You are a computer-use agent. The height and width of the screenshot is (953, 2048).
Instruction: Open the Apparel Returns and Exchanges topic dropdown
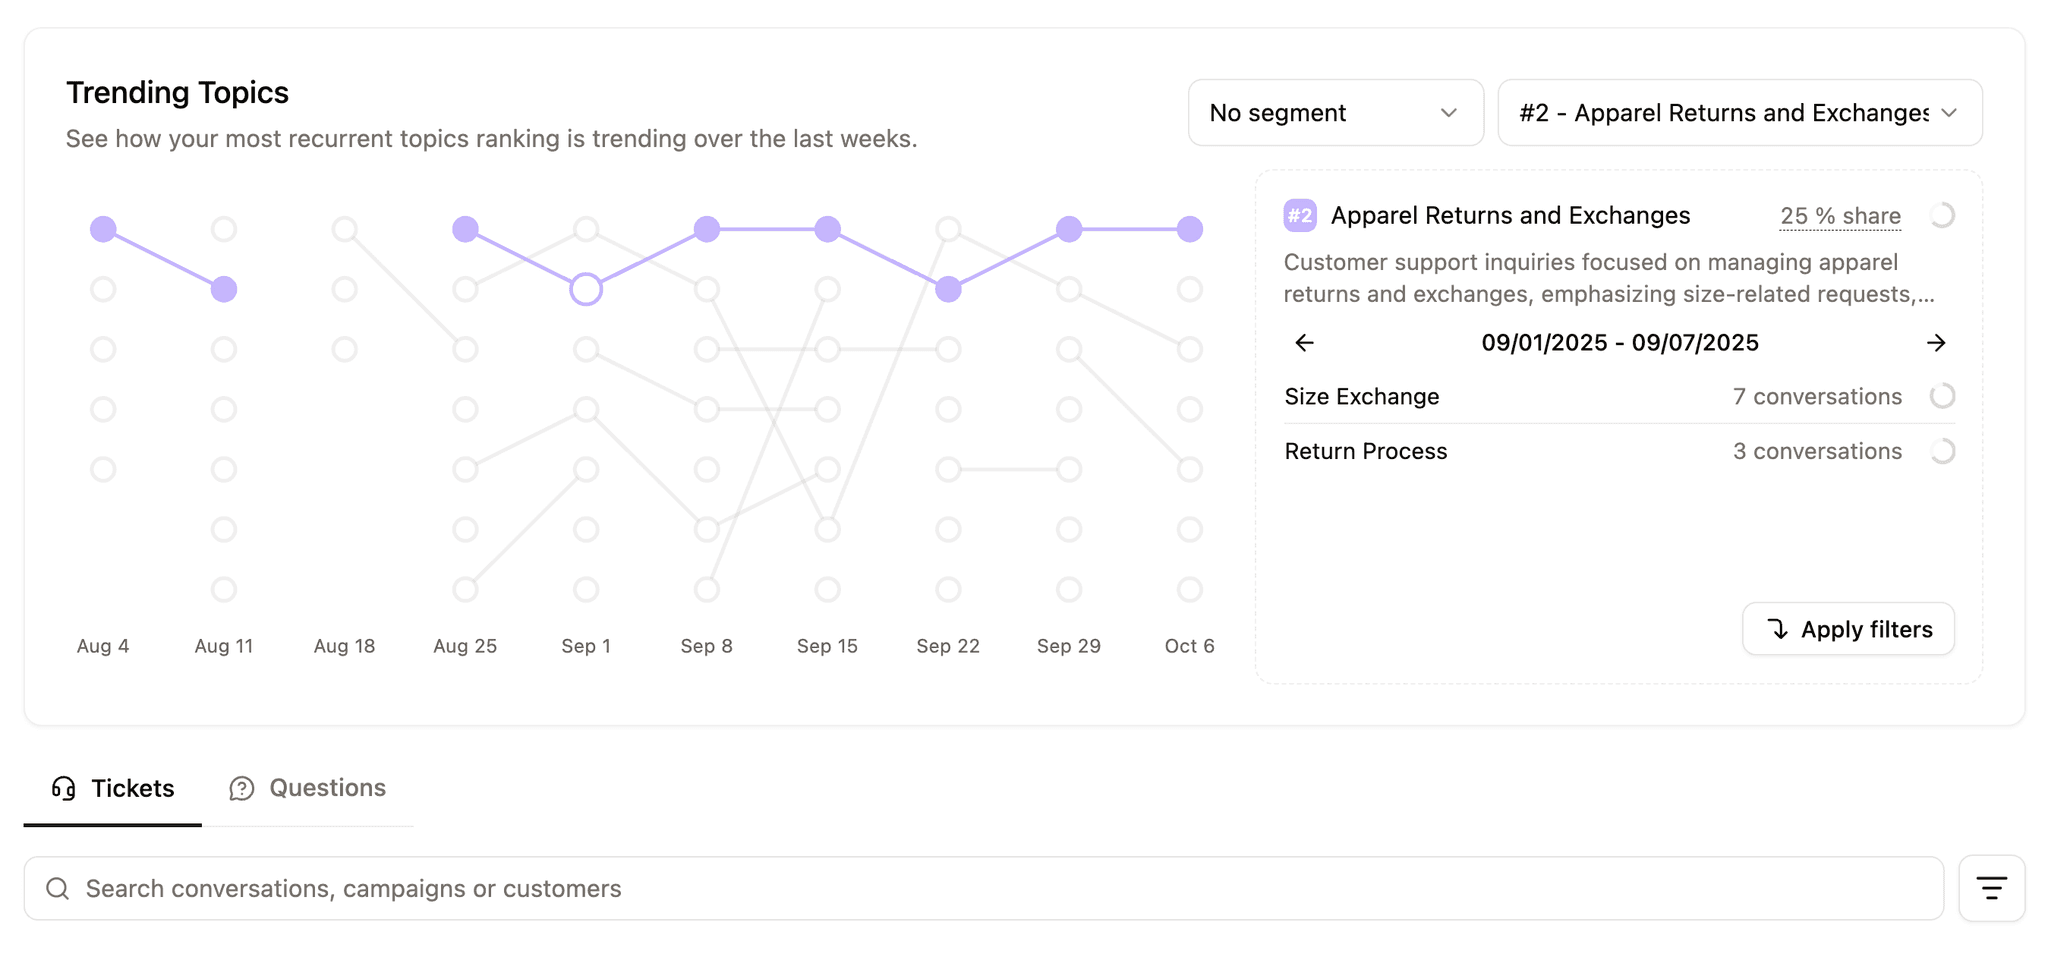tap(1740, 113)
